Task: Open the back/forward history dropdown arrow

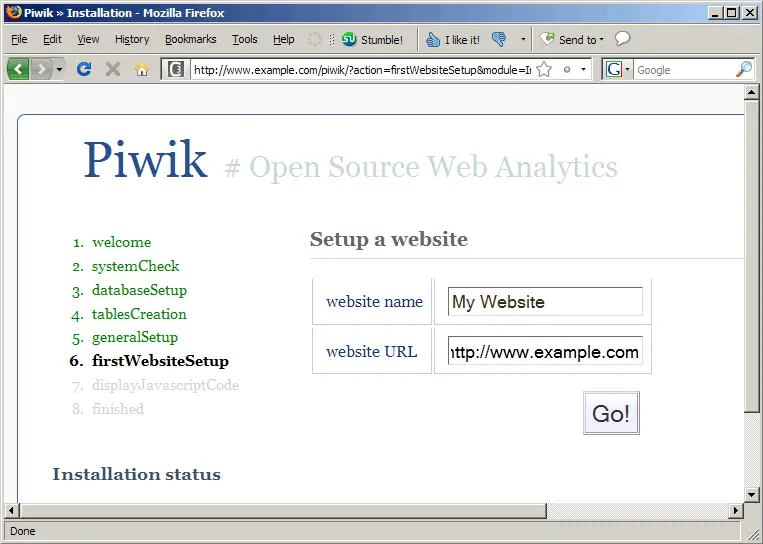Action: [x=59, y=70]
